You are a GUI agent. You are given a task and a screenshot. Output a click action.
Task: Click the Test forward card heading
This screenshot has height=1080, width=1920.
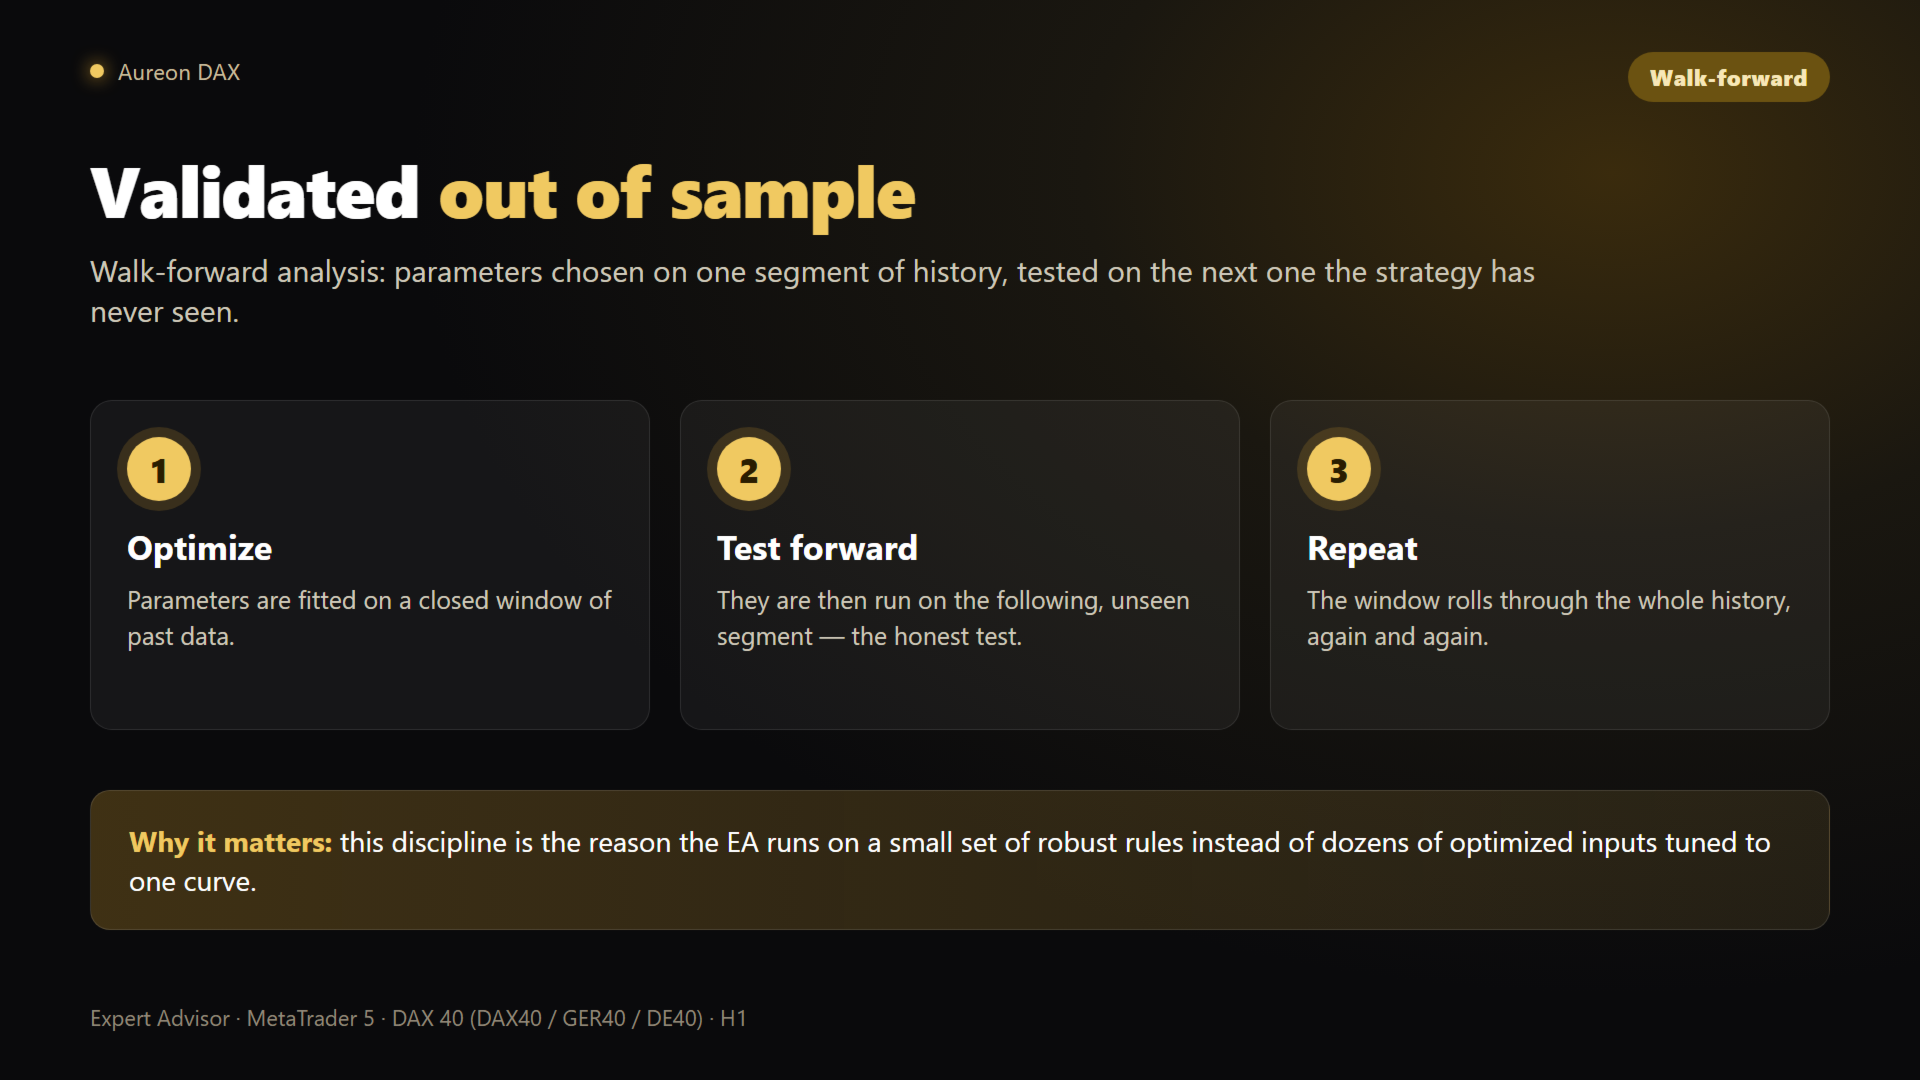pos(817,548)
